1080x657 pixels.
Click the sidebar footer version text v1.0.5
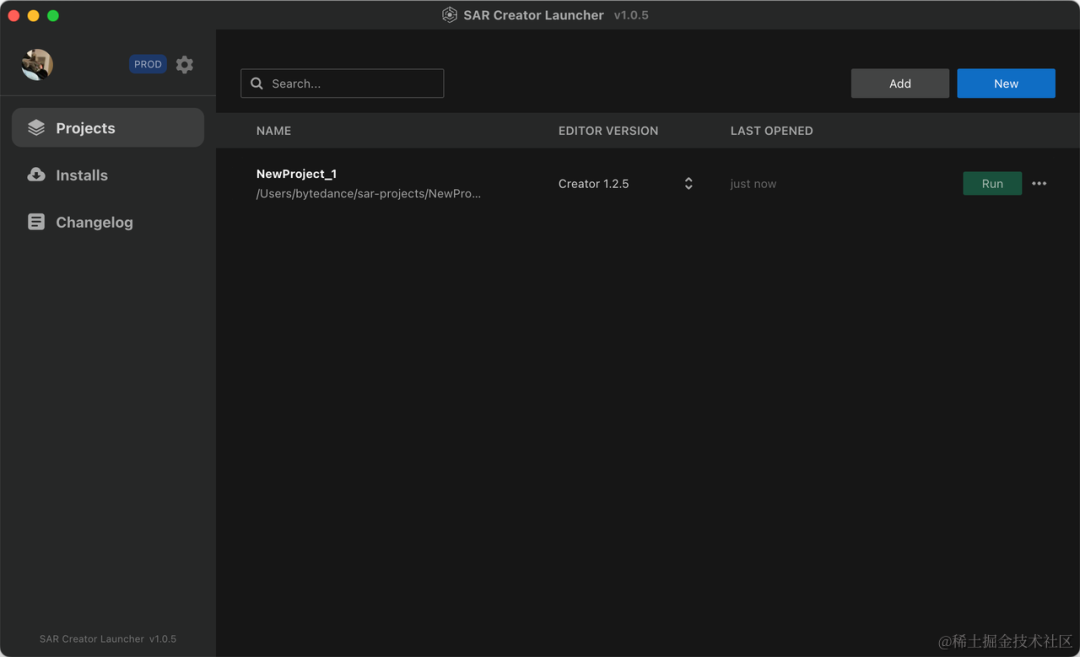(x=163, y=639)
